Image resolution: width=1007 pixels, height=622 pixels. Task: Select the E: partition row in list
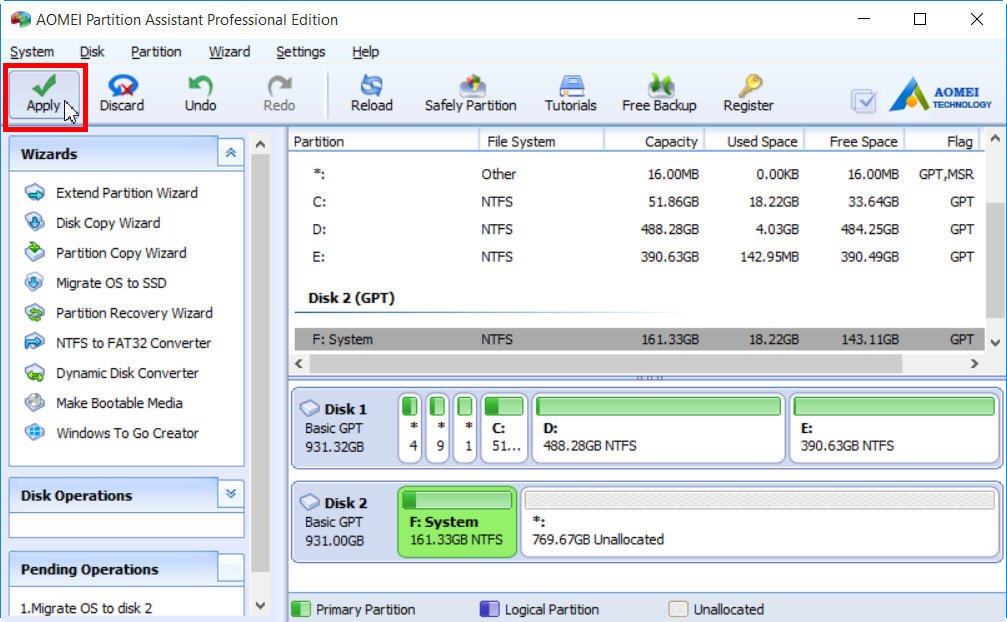639,257
